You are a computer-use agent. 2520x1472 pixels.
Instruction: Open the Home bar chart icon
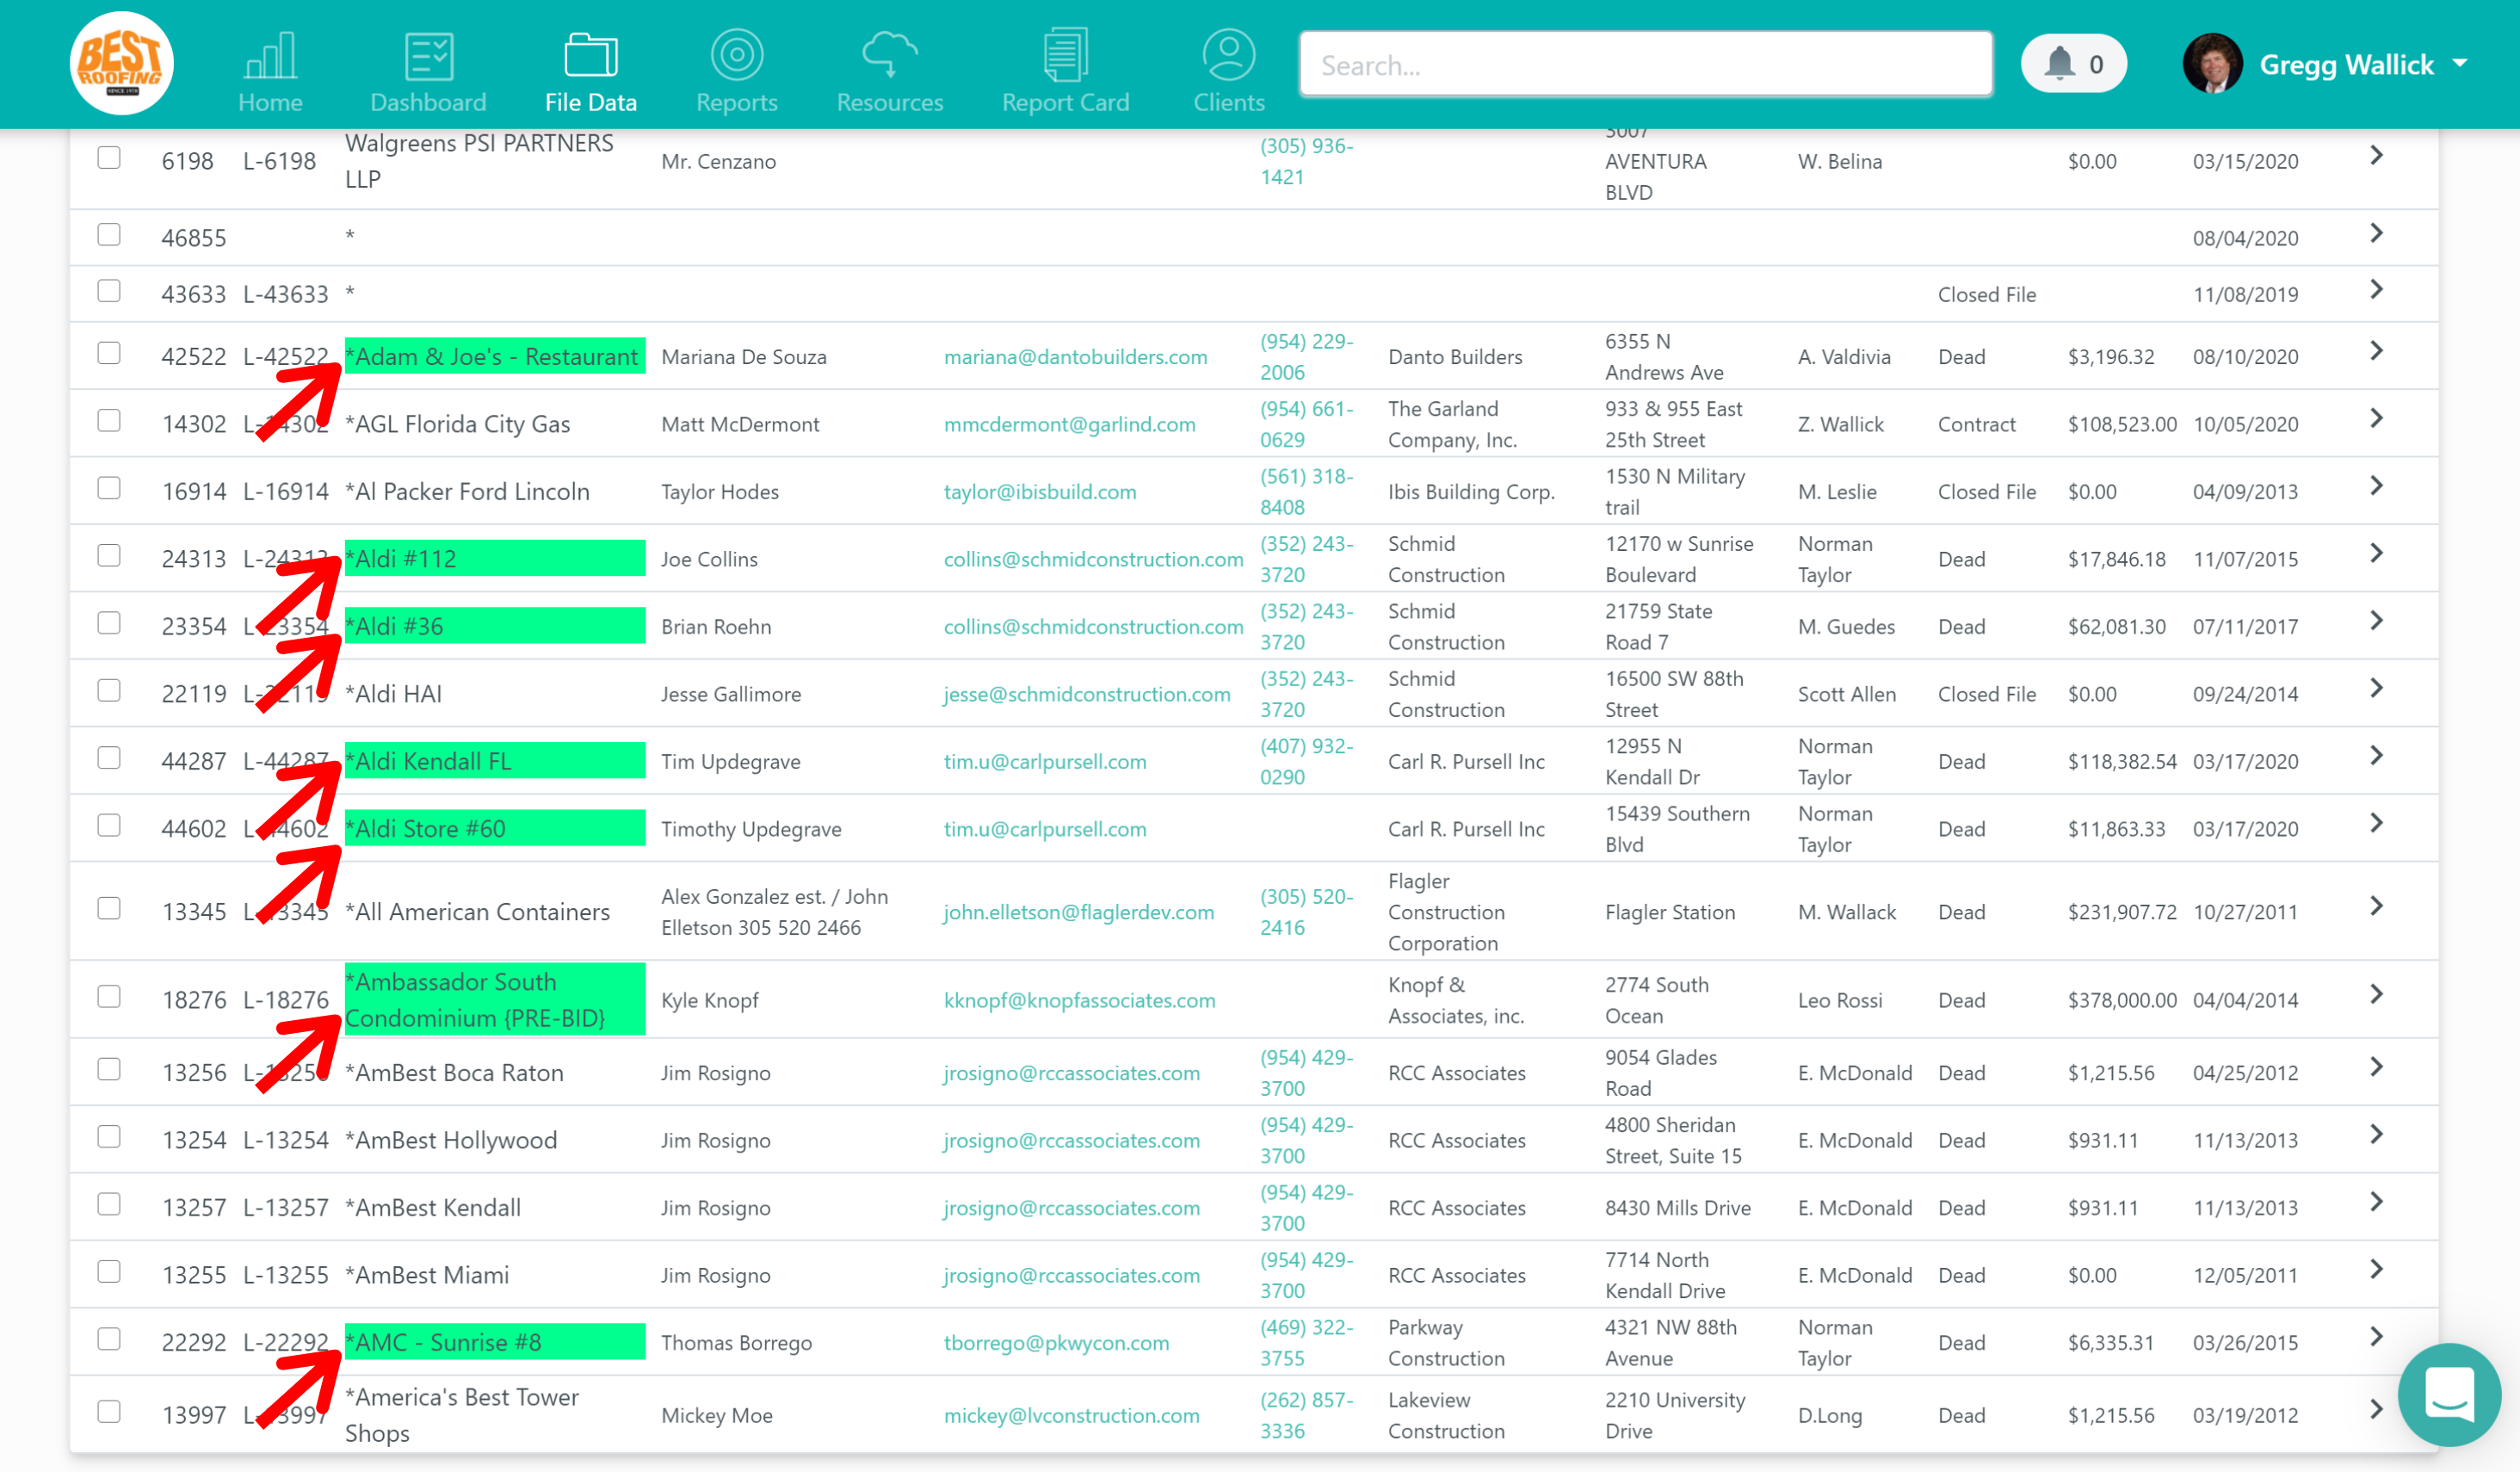[x=270, y=55]
